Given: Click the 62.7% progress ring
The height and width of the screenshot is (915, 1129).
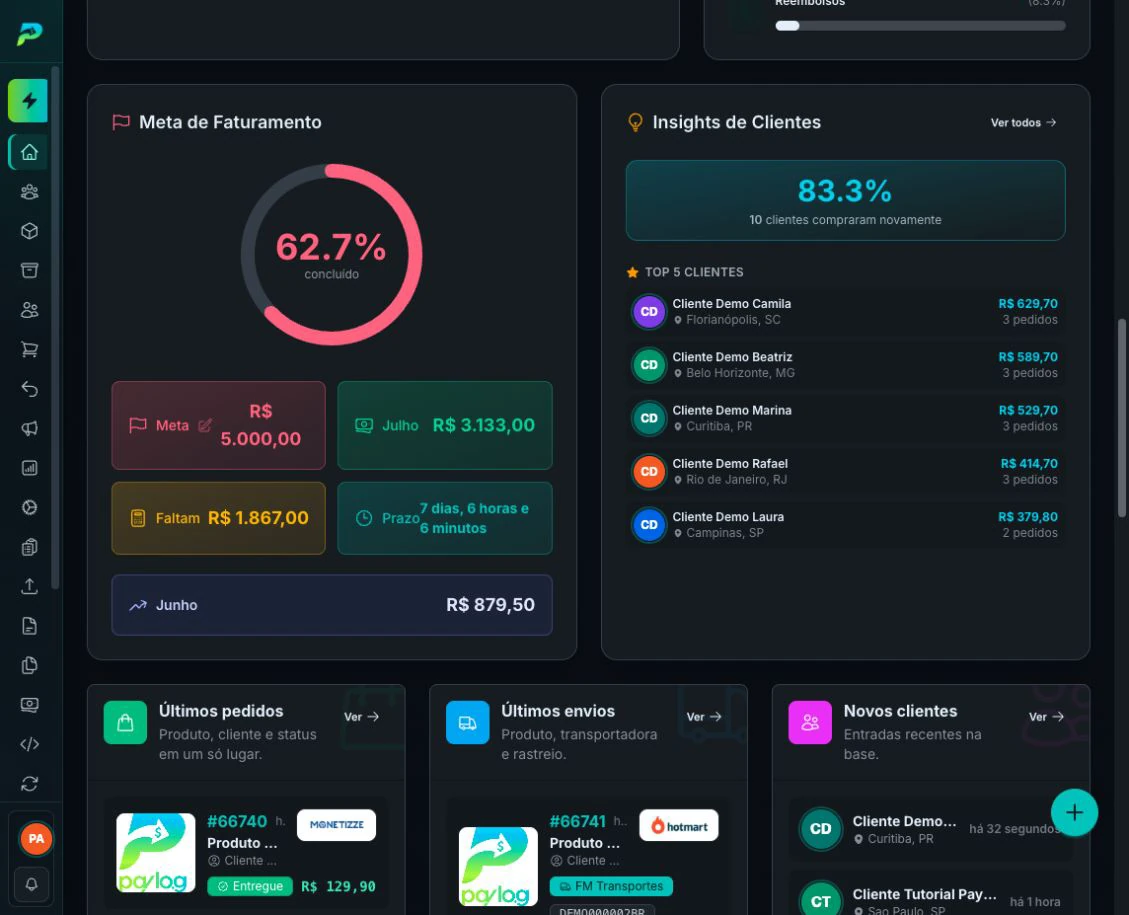Looking at the screenshot, I should point(331,255).
